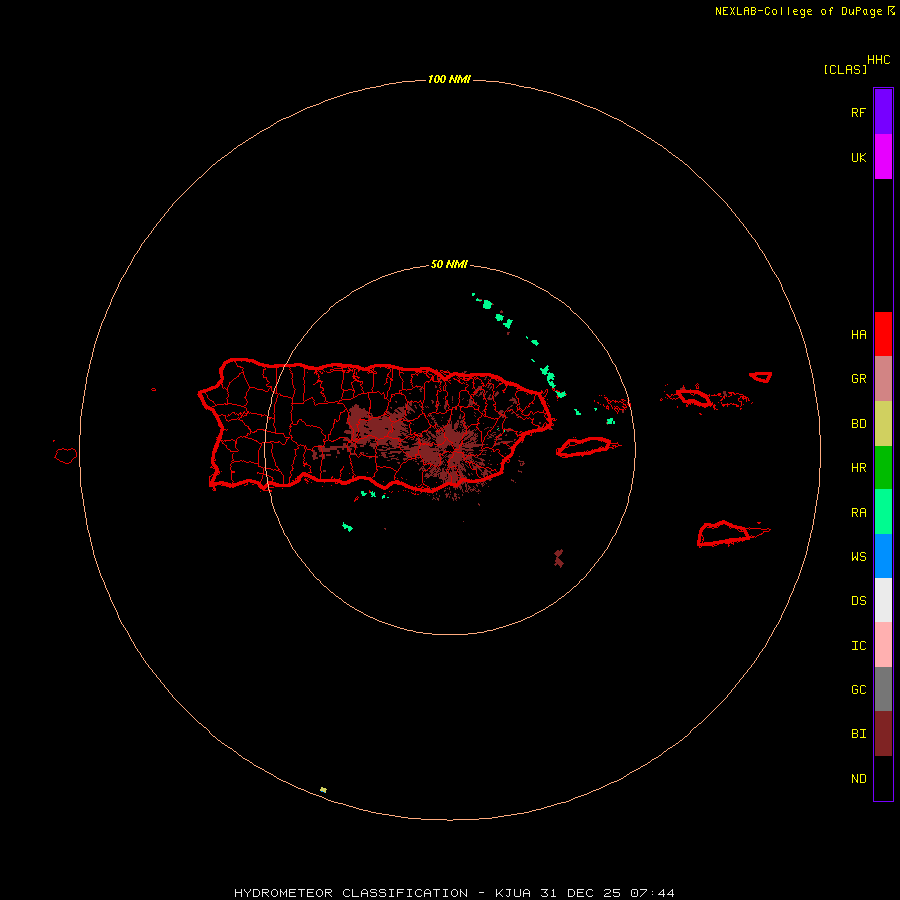The image size is (900, 900).
Task: Click the IC light pink legend swatch
Action: tap(883, 645)
